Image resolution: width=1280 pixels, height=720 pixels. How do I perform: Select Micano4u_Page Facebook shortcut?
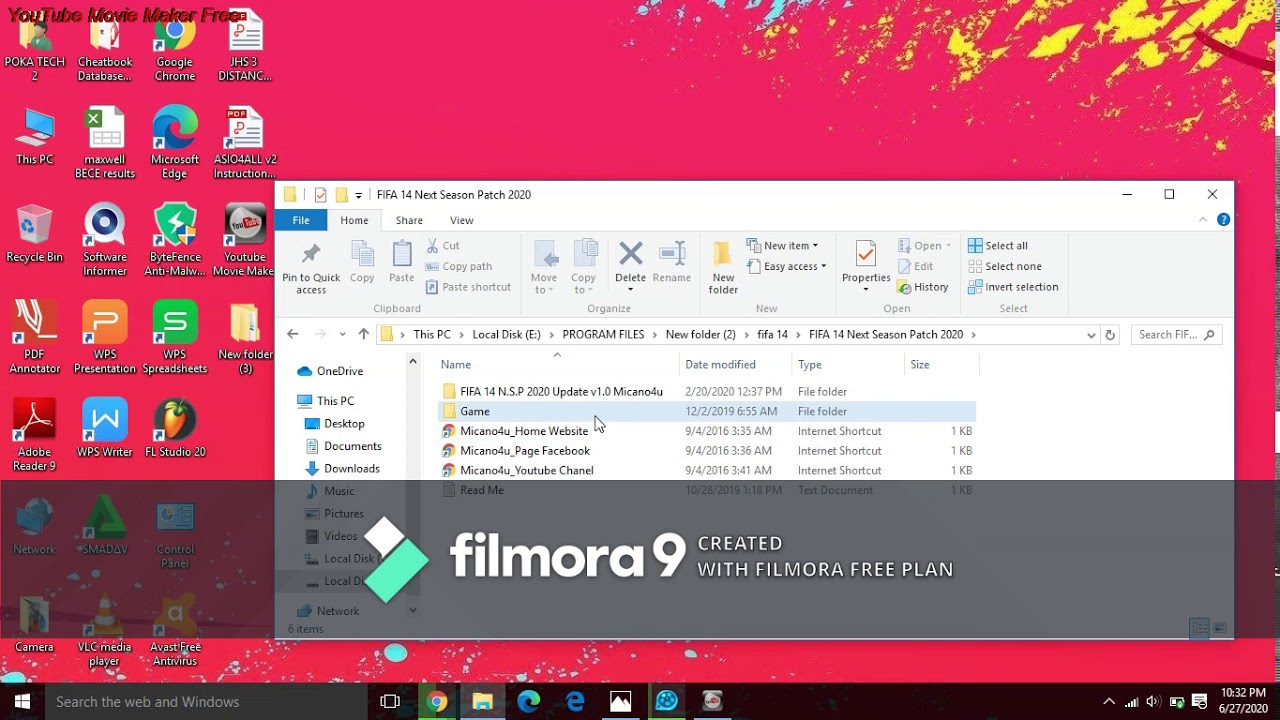[706, 451]
